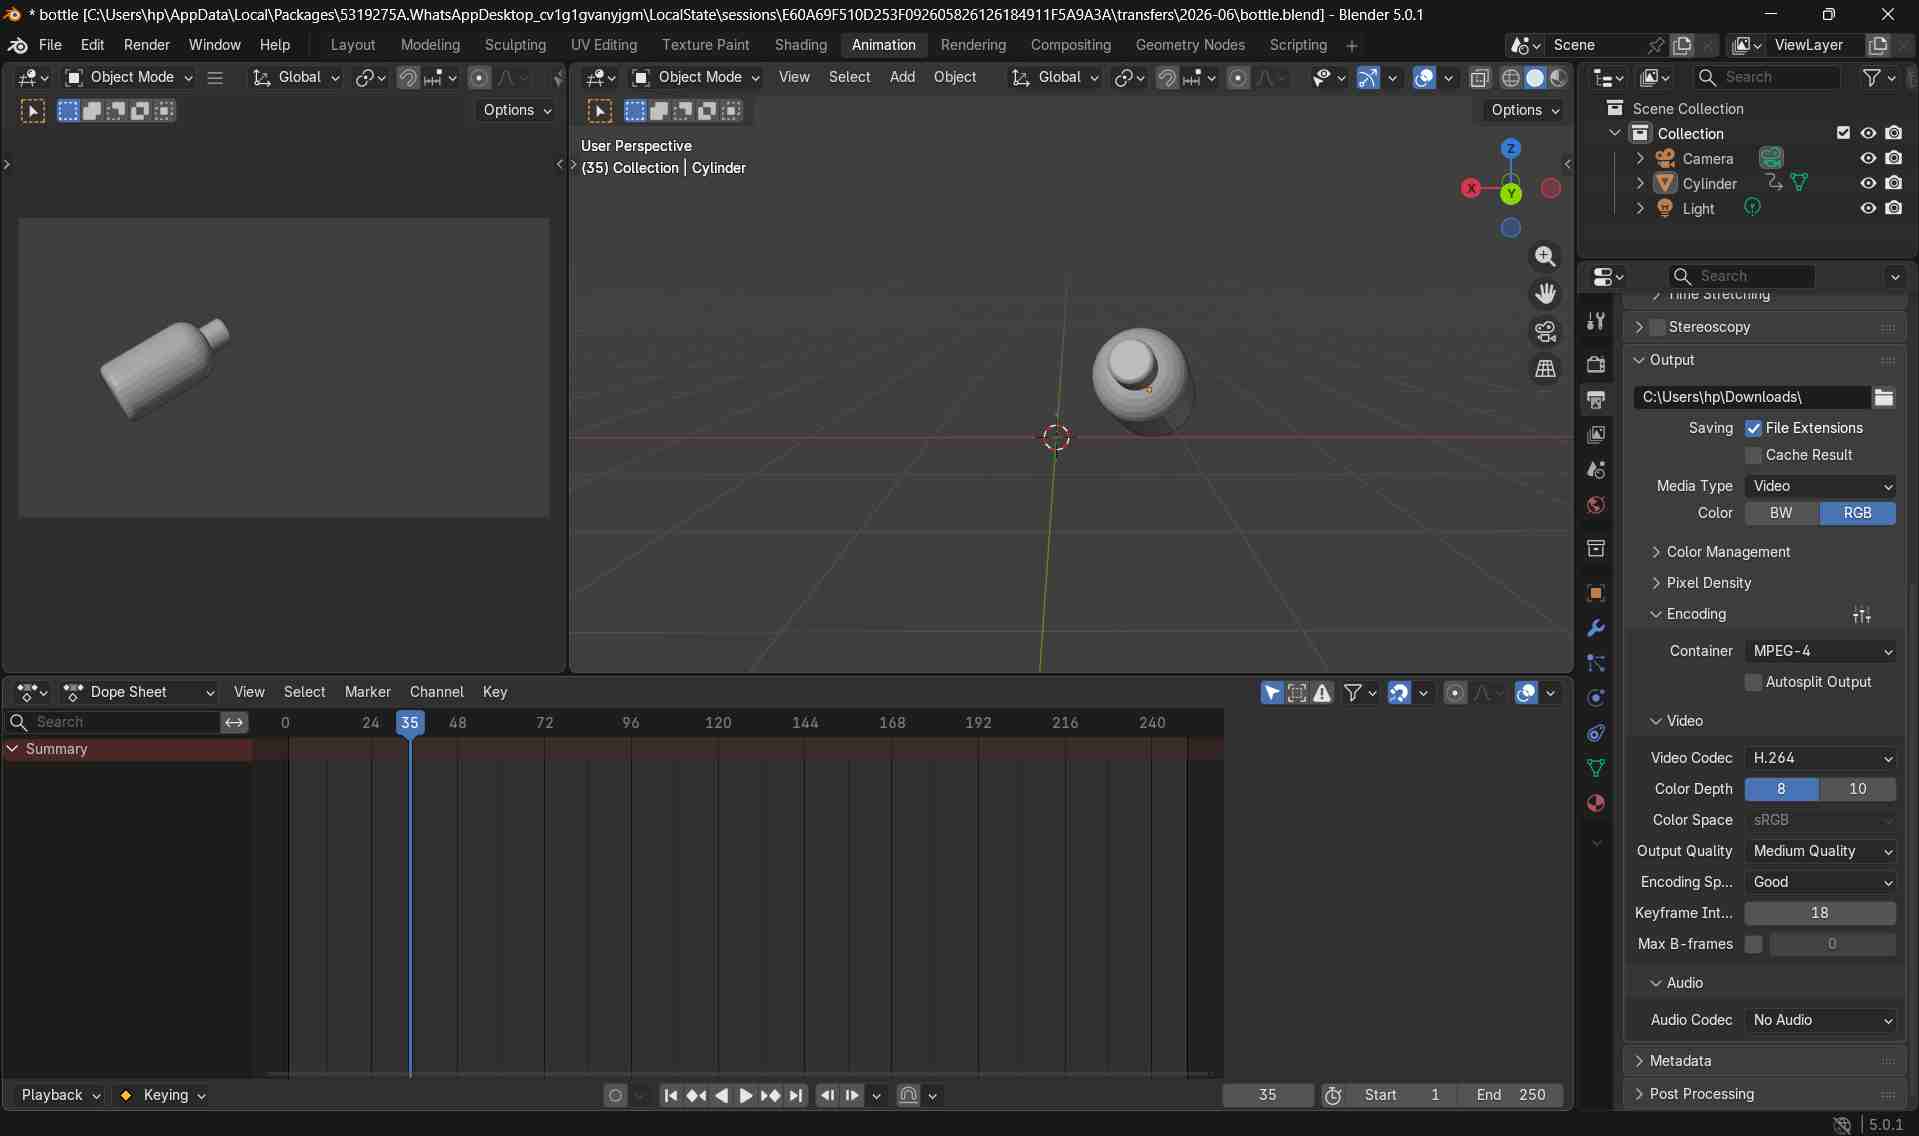Open the Video Codec dropdown
Image resolution: width=1919 pixels, height=1136 pixels.
[1820, 758]
